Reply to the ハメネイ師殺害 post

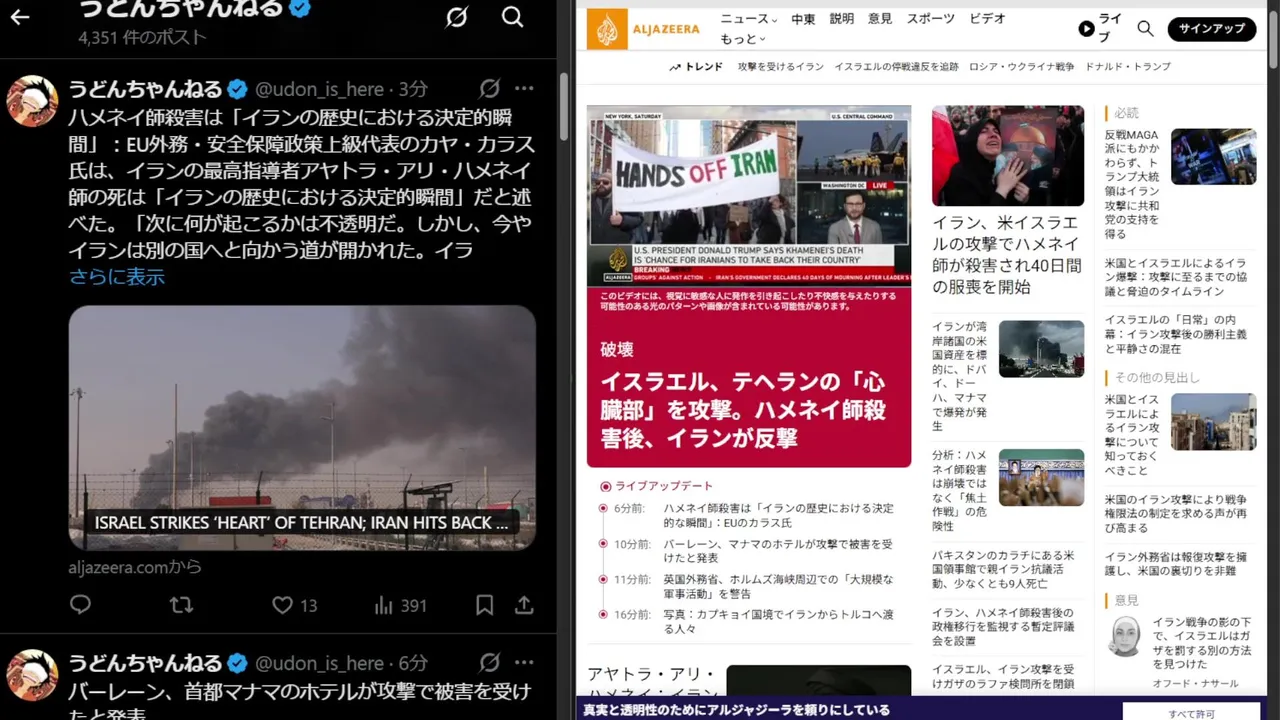[81, 605]
